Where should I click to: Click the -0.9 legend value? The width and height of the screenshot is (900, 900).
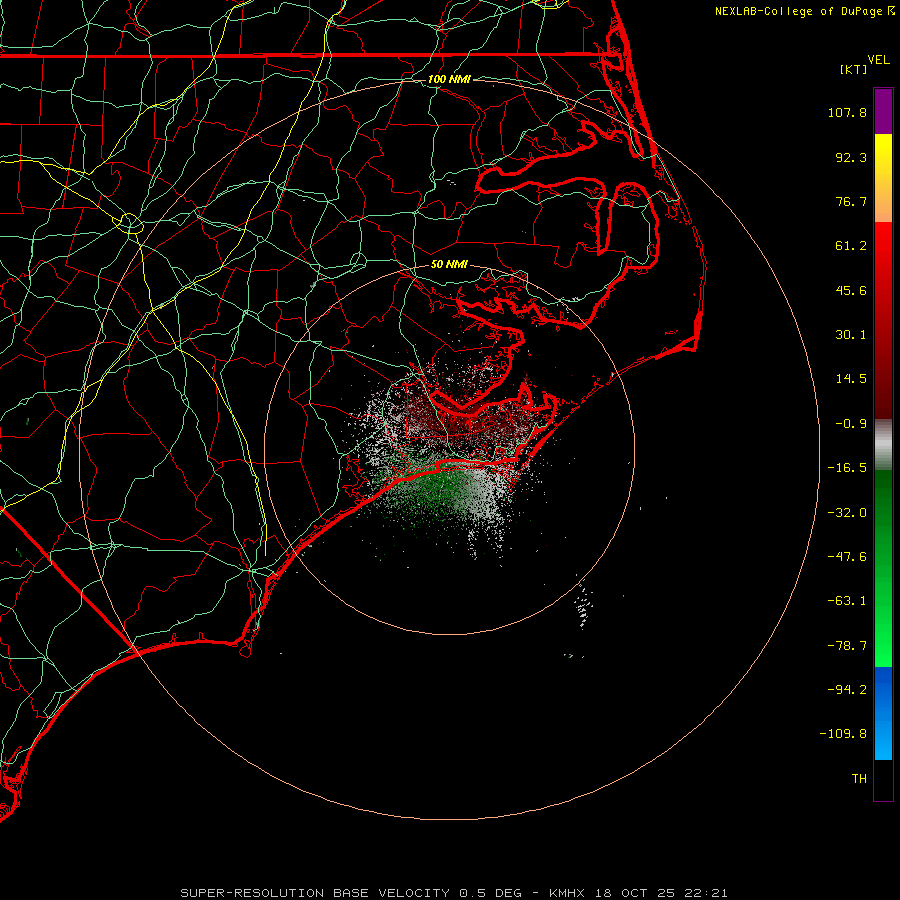851,424
